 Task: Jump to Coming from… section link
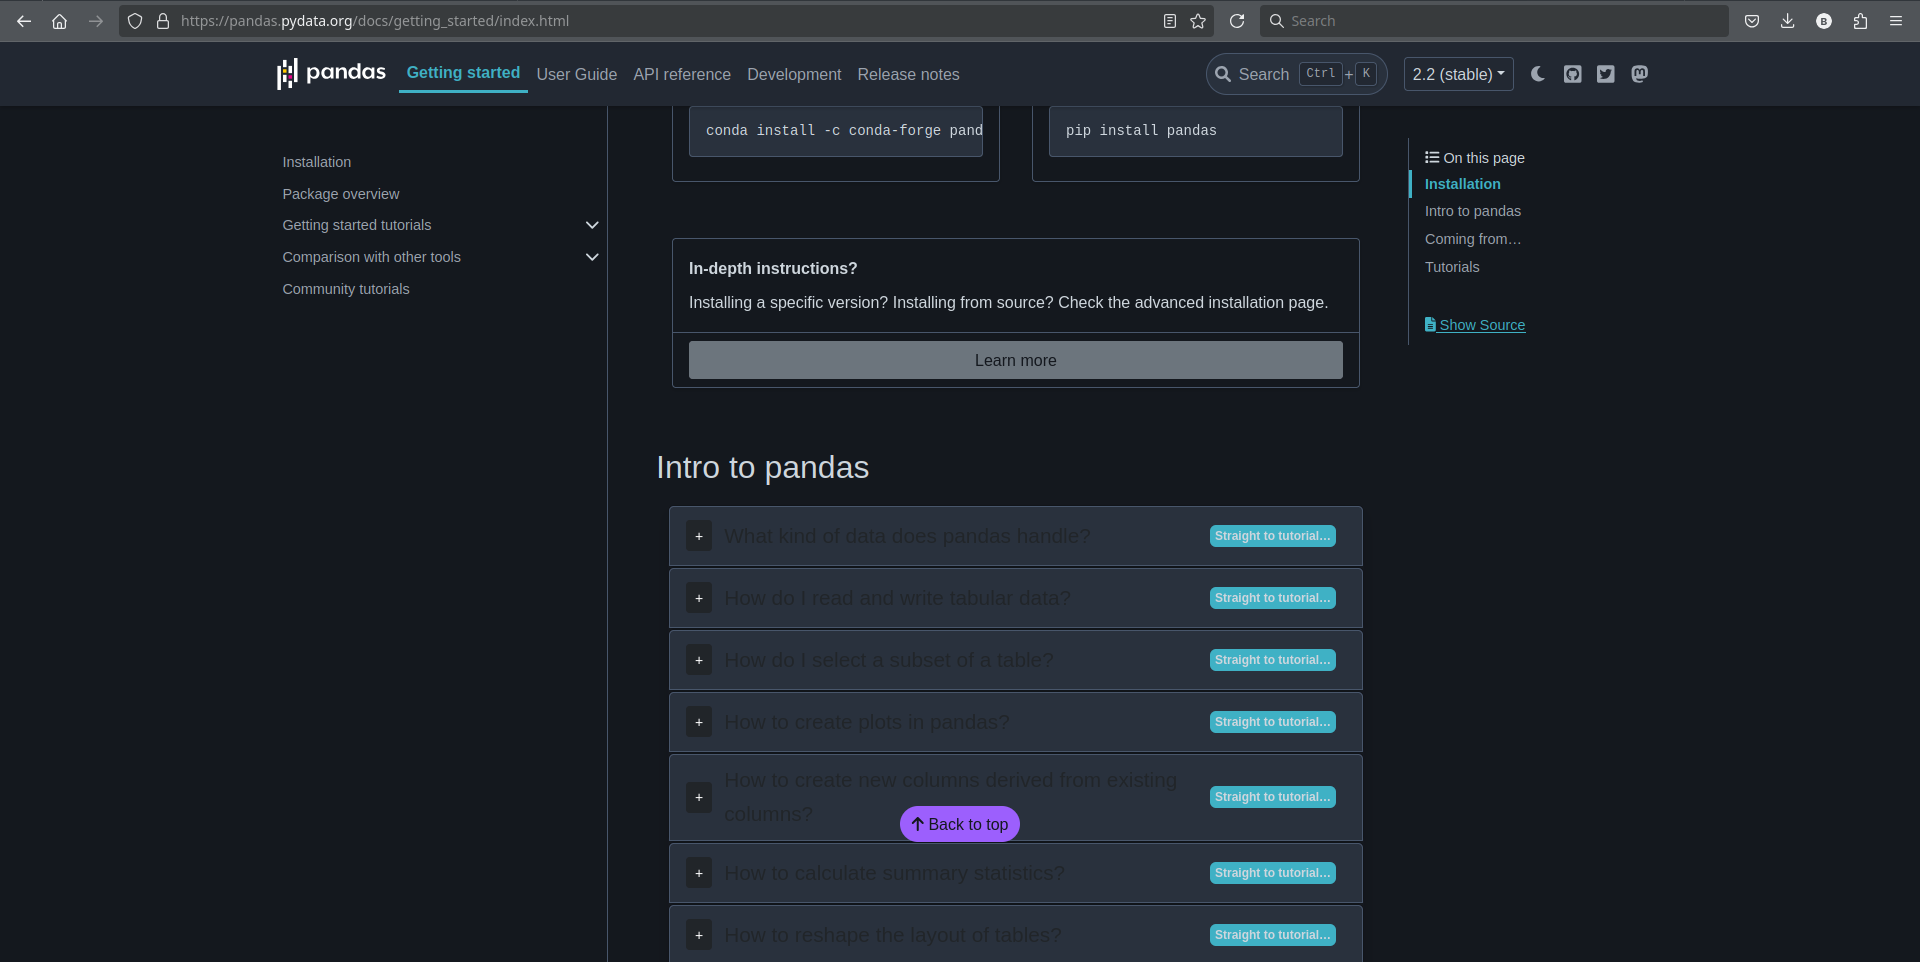pos(1473,239)
